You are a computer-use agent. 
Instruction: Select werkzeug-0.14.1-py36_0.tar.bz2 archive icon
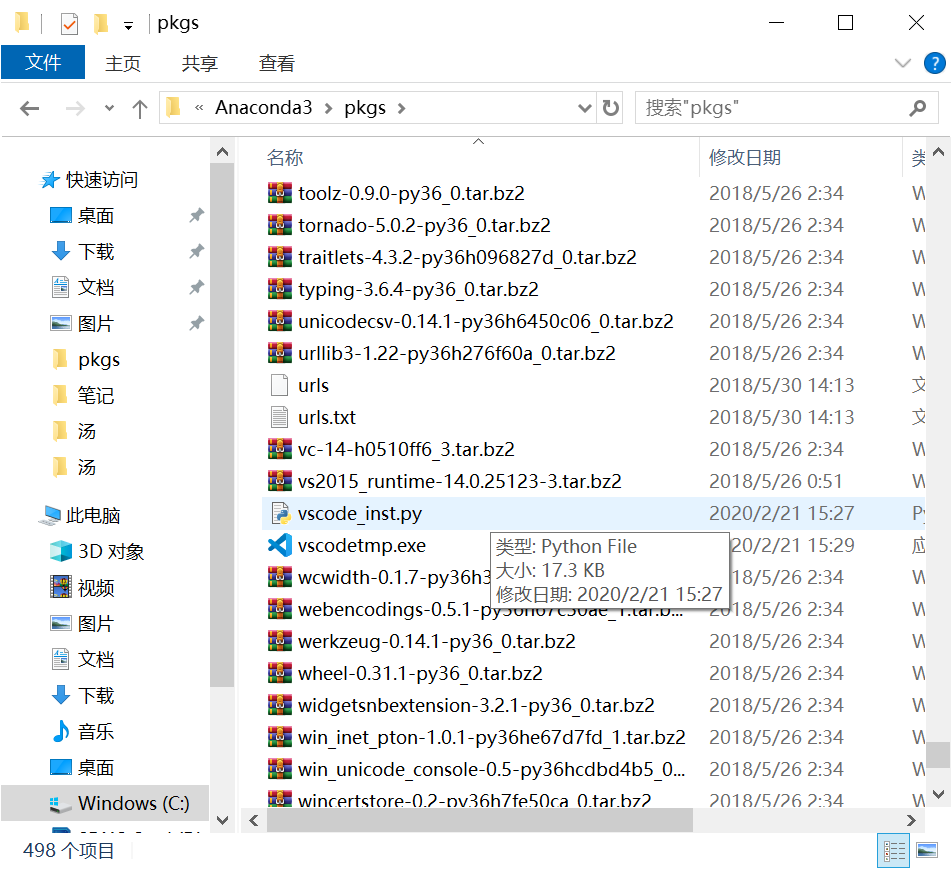pos(279,641)
